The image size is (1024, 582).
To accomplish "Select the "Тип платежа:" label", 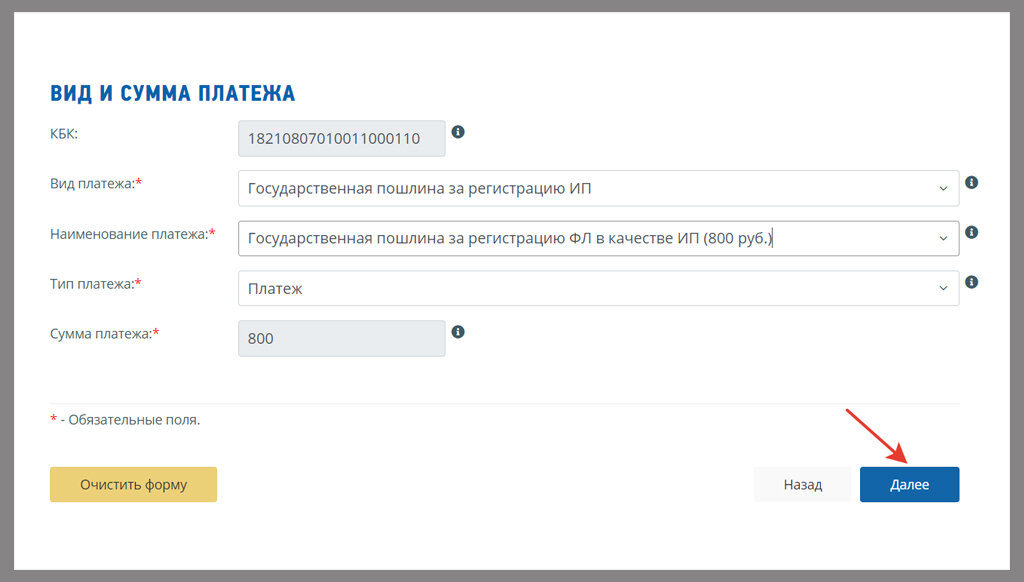I will pyautogui.click(x=95, y=284).
